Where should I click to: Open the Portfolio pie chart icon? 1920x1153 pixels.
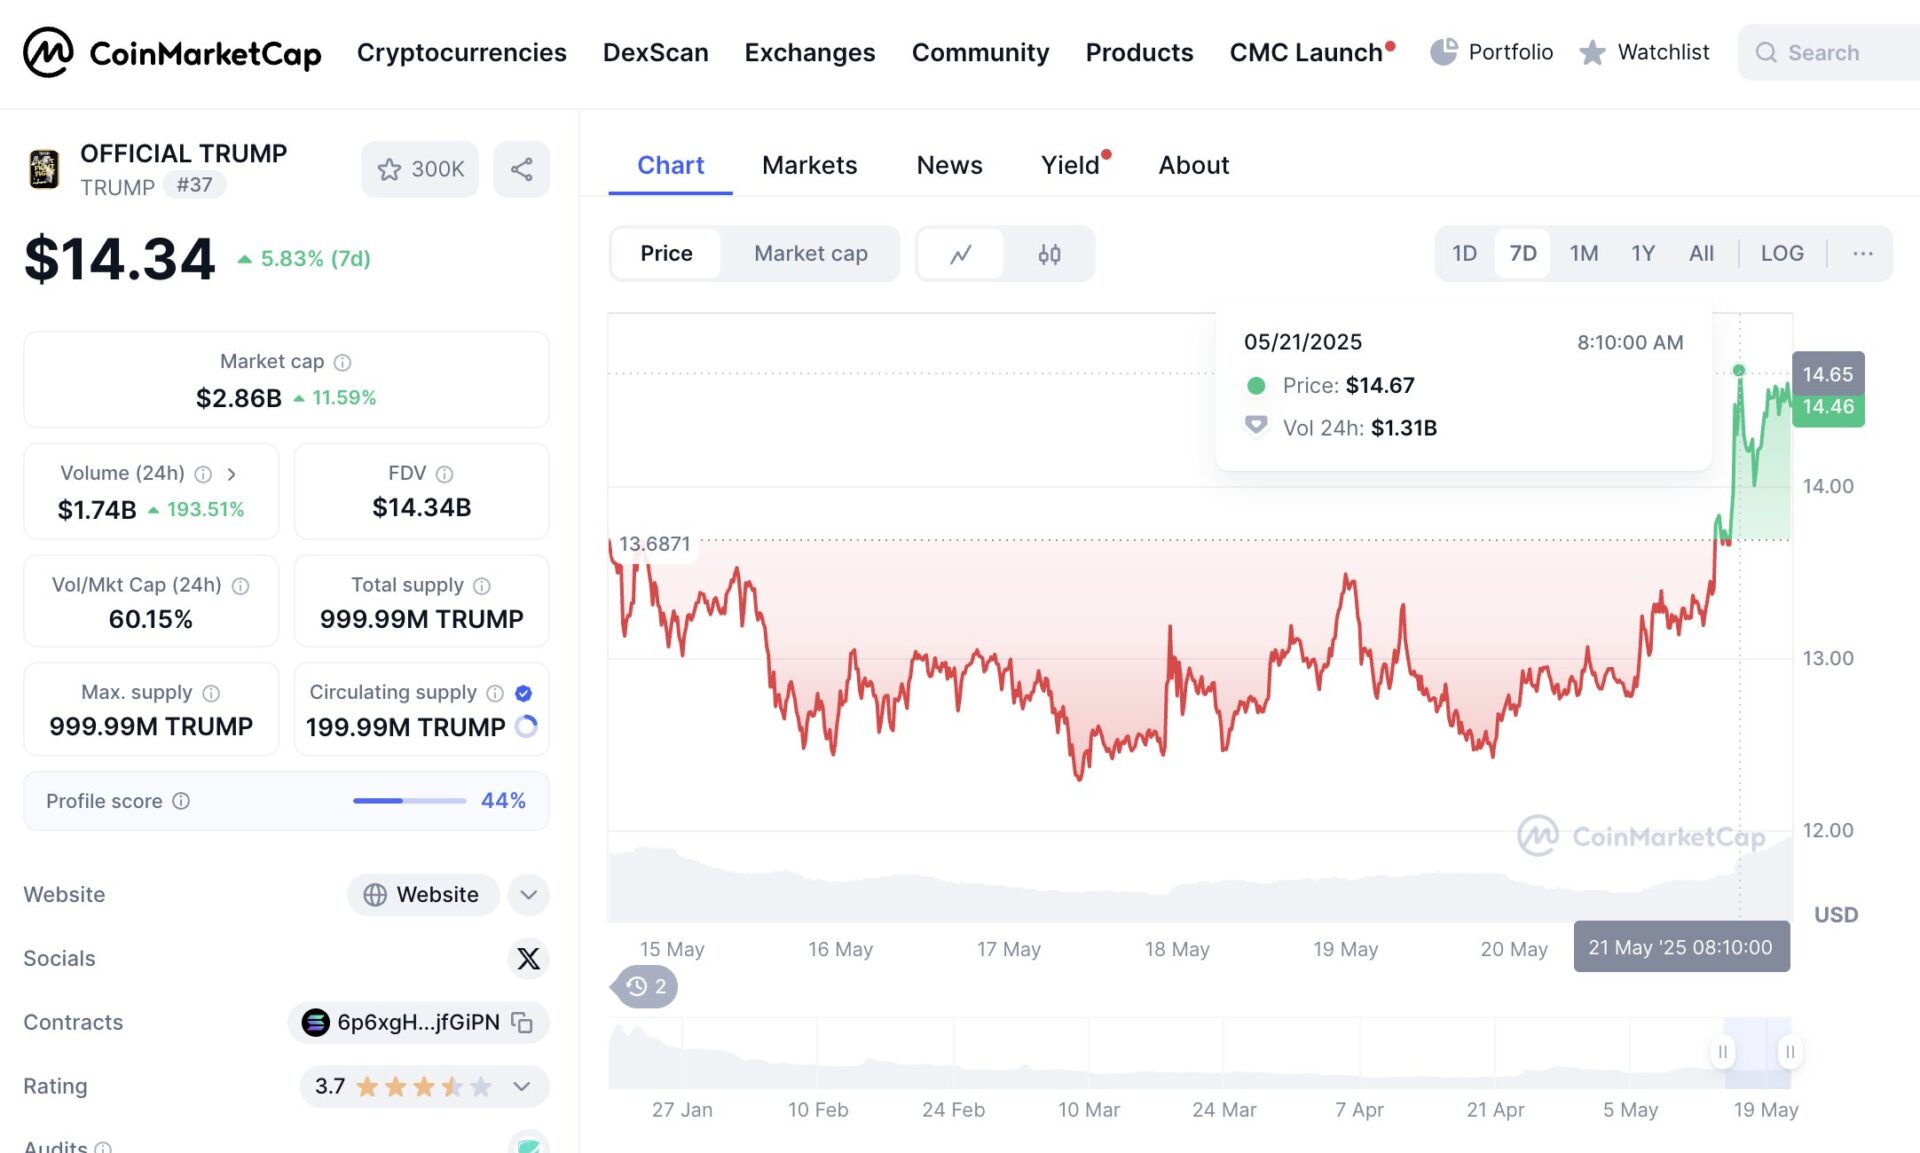click(x=1443, y=52)
